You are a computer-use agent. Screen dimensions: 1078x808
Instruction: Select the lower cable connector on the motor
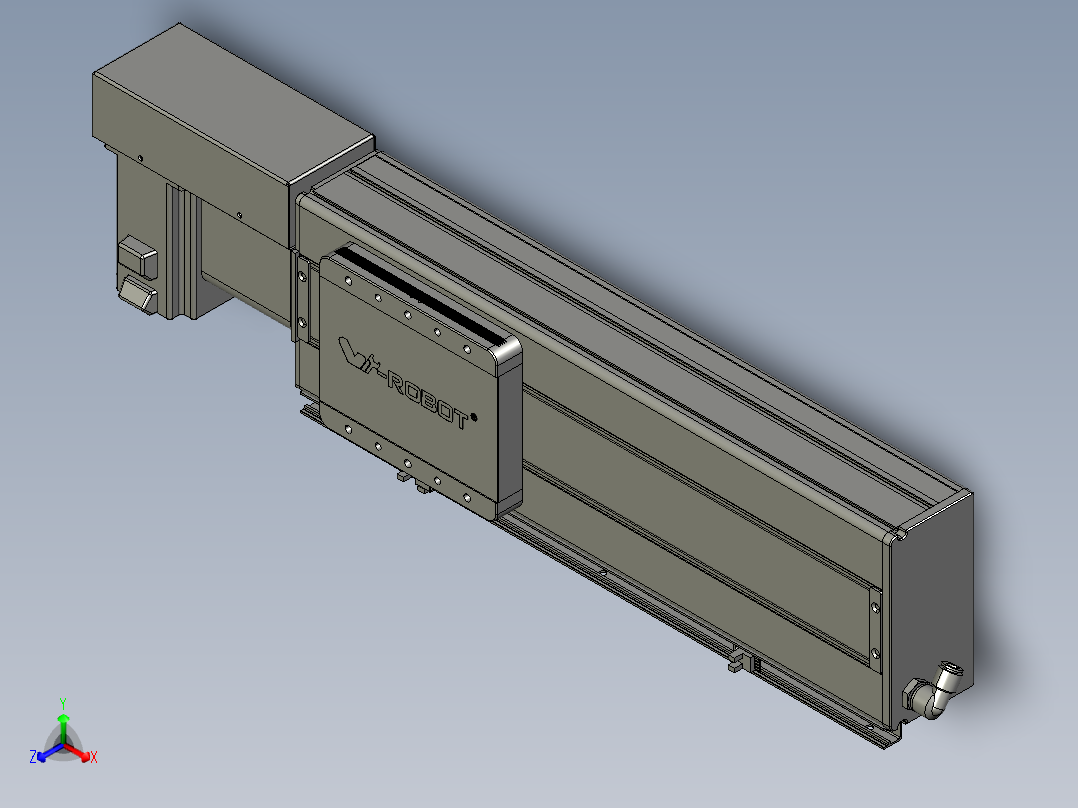point(138,294)
